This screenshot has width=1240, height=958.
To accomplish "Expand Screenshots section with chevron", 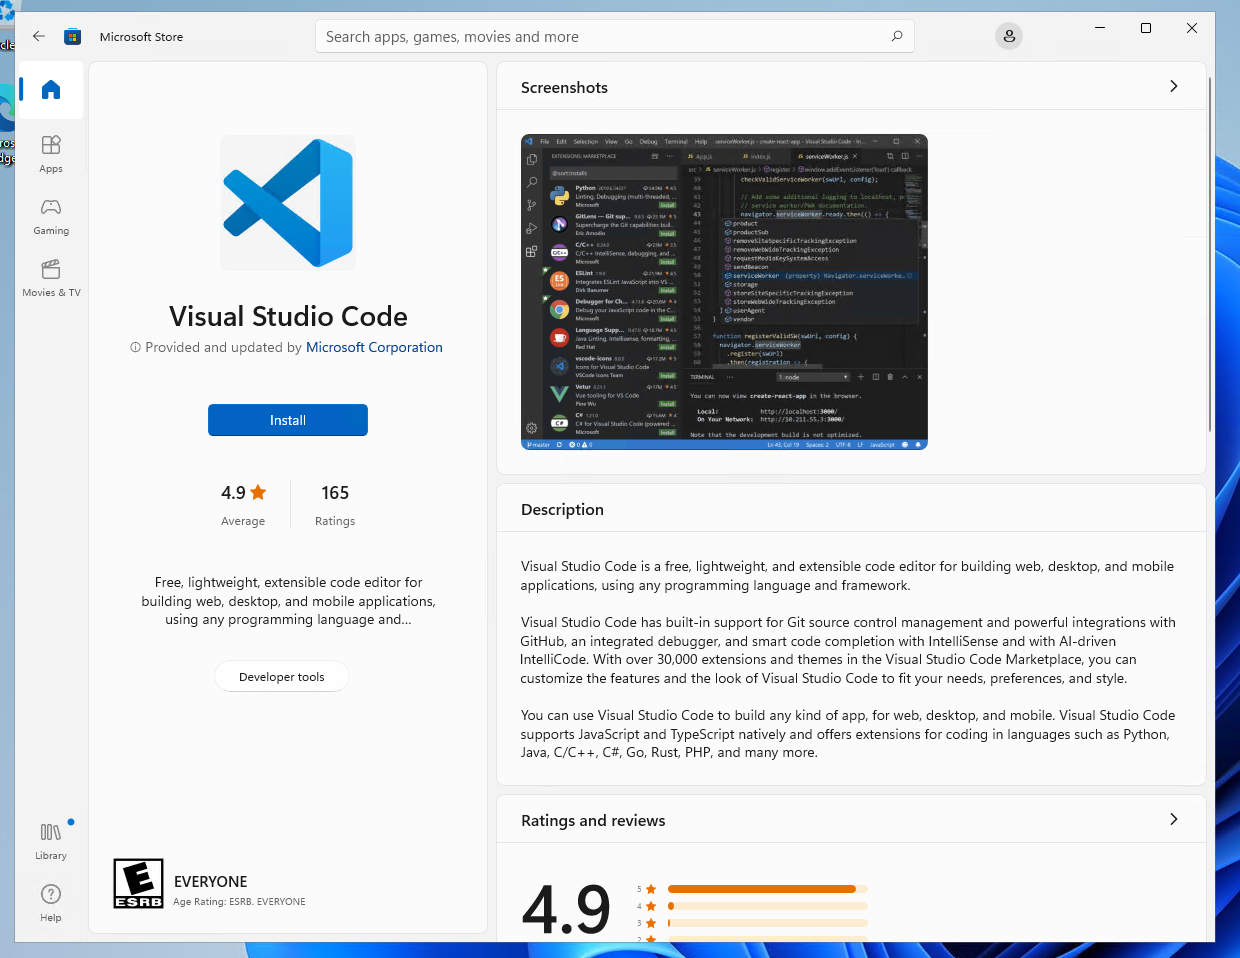I will coord(1174,86).
